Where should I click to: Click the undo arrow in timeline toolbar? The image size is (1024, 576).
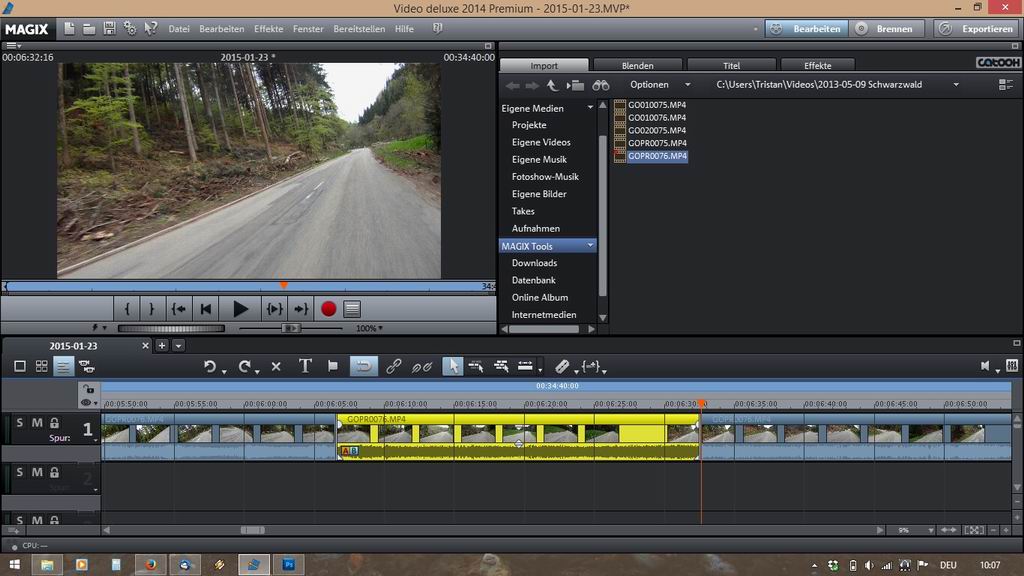210,367
